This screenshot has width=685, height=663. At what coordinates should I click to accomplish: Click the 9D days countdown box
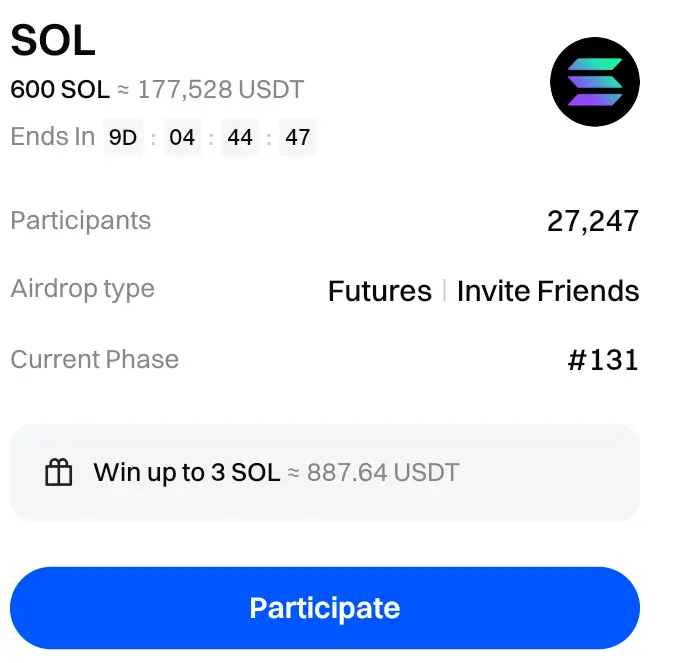(x=123, y=138)
